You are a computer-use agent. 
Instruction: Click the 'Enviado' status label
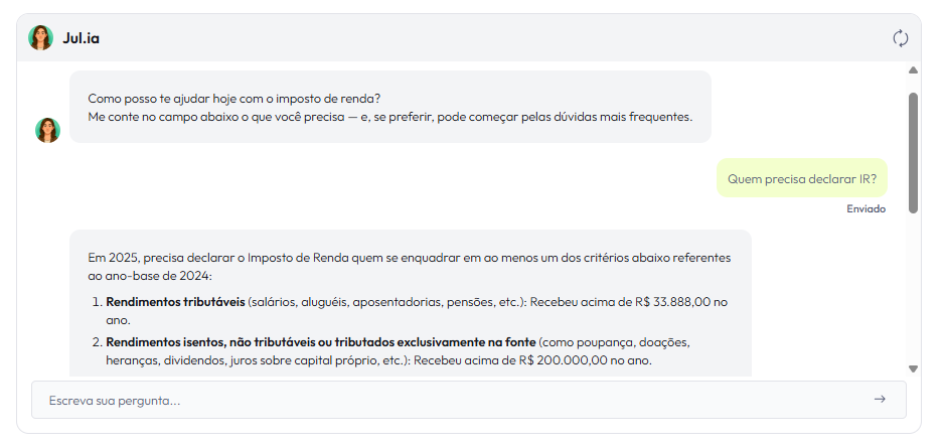(x=866, y=209)
